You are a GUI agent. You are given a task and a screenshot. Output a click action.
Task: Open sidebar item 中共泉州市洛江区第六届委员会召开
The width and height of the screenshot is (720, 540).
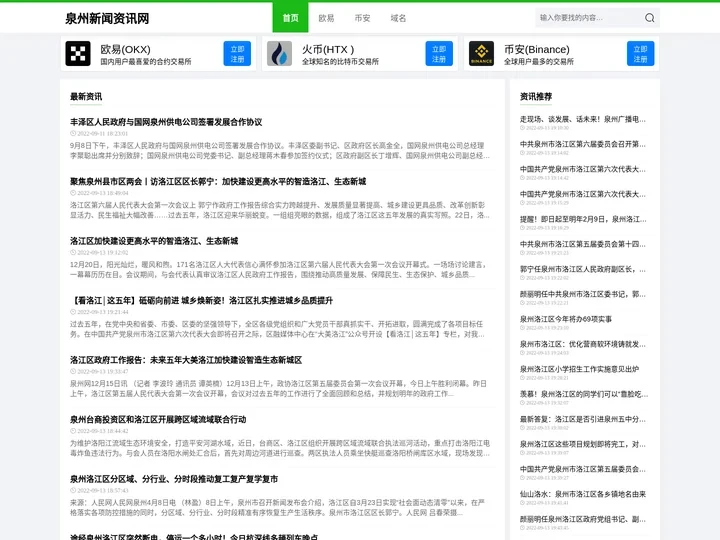coord(583,144)
